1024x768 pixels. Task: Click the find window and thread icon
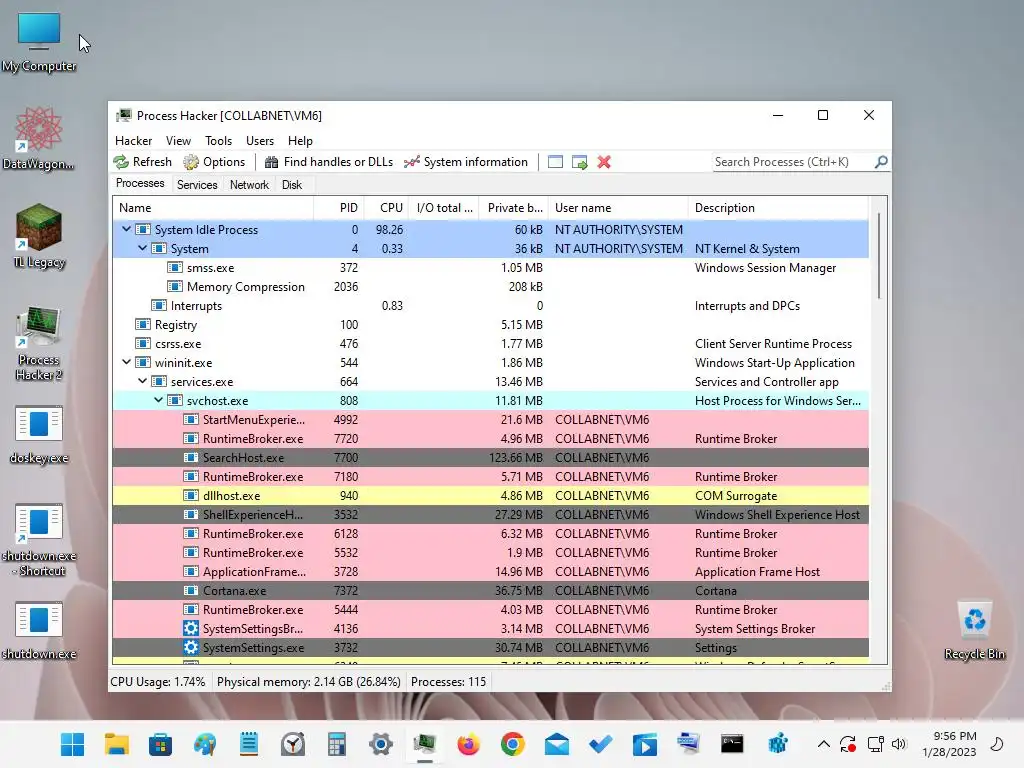pyautogui.click(x=580, y=162)
